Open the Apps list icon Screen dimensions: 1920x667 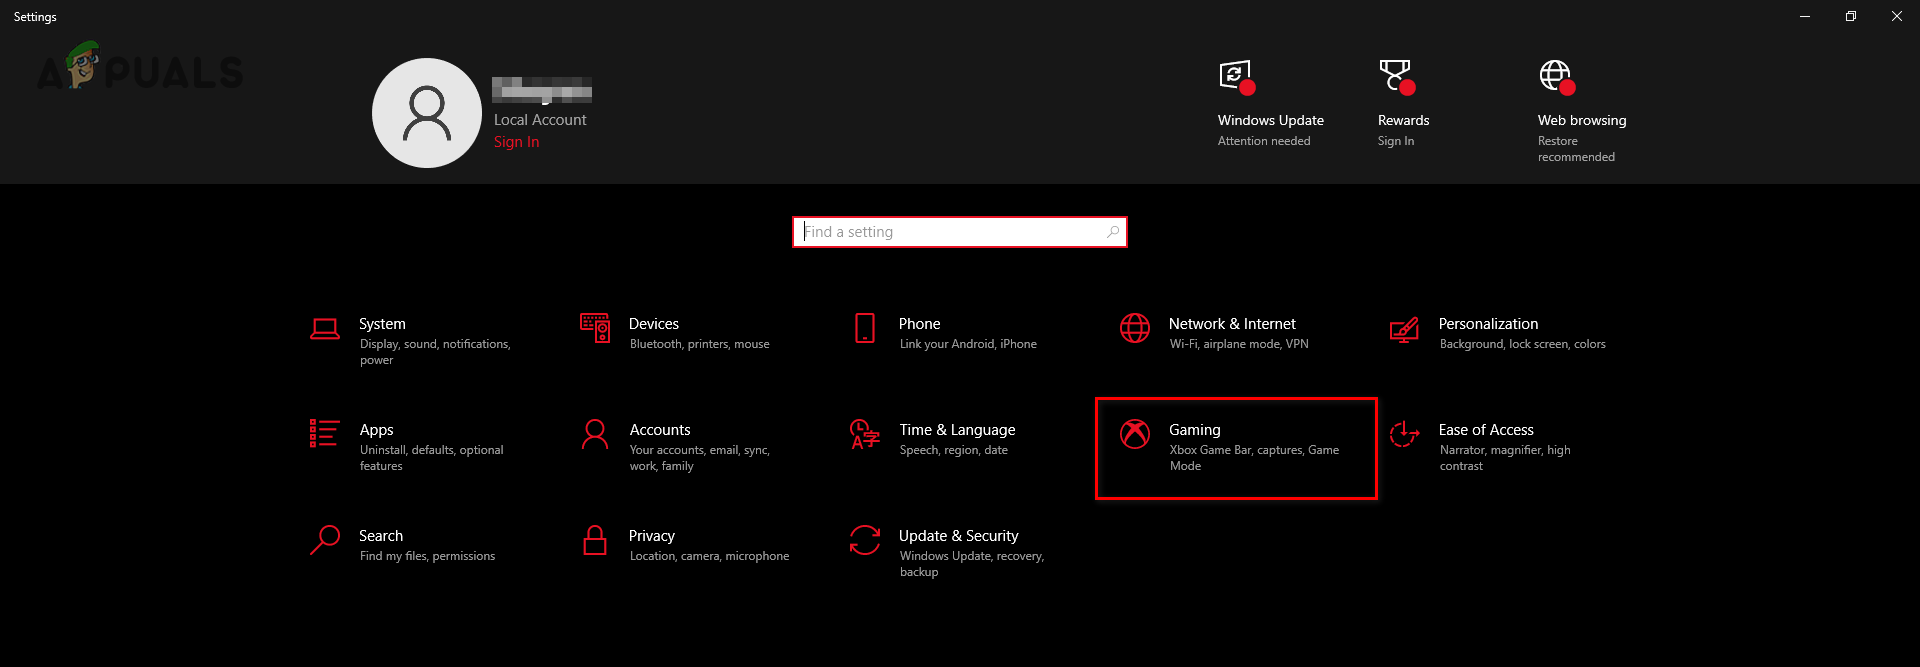tap(325, 433)
